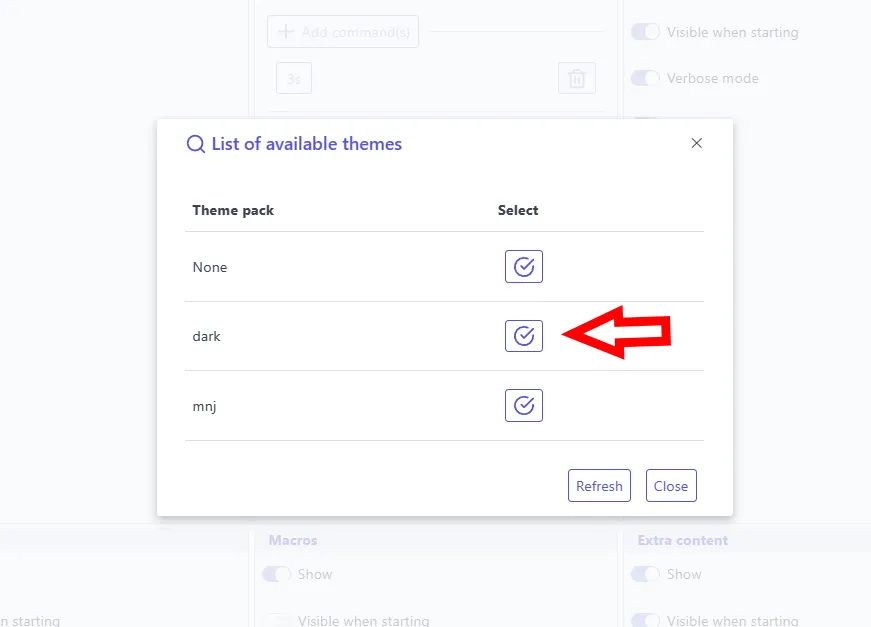Toggle the Show switch under Macros
871x627 pixels.
pos(276,574)
